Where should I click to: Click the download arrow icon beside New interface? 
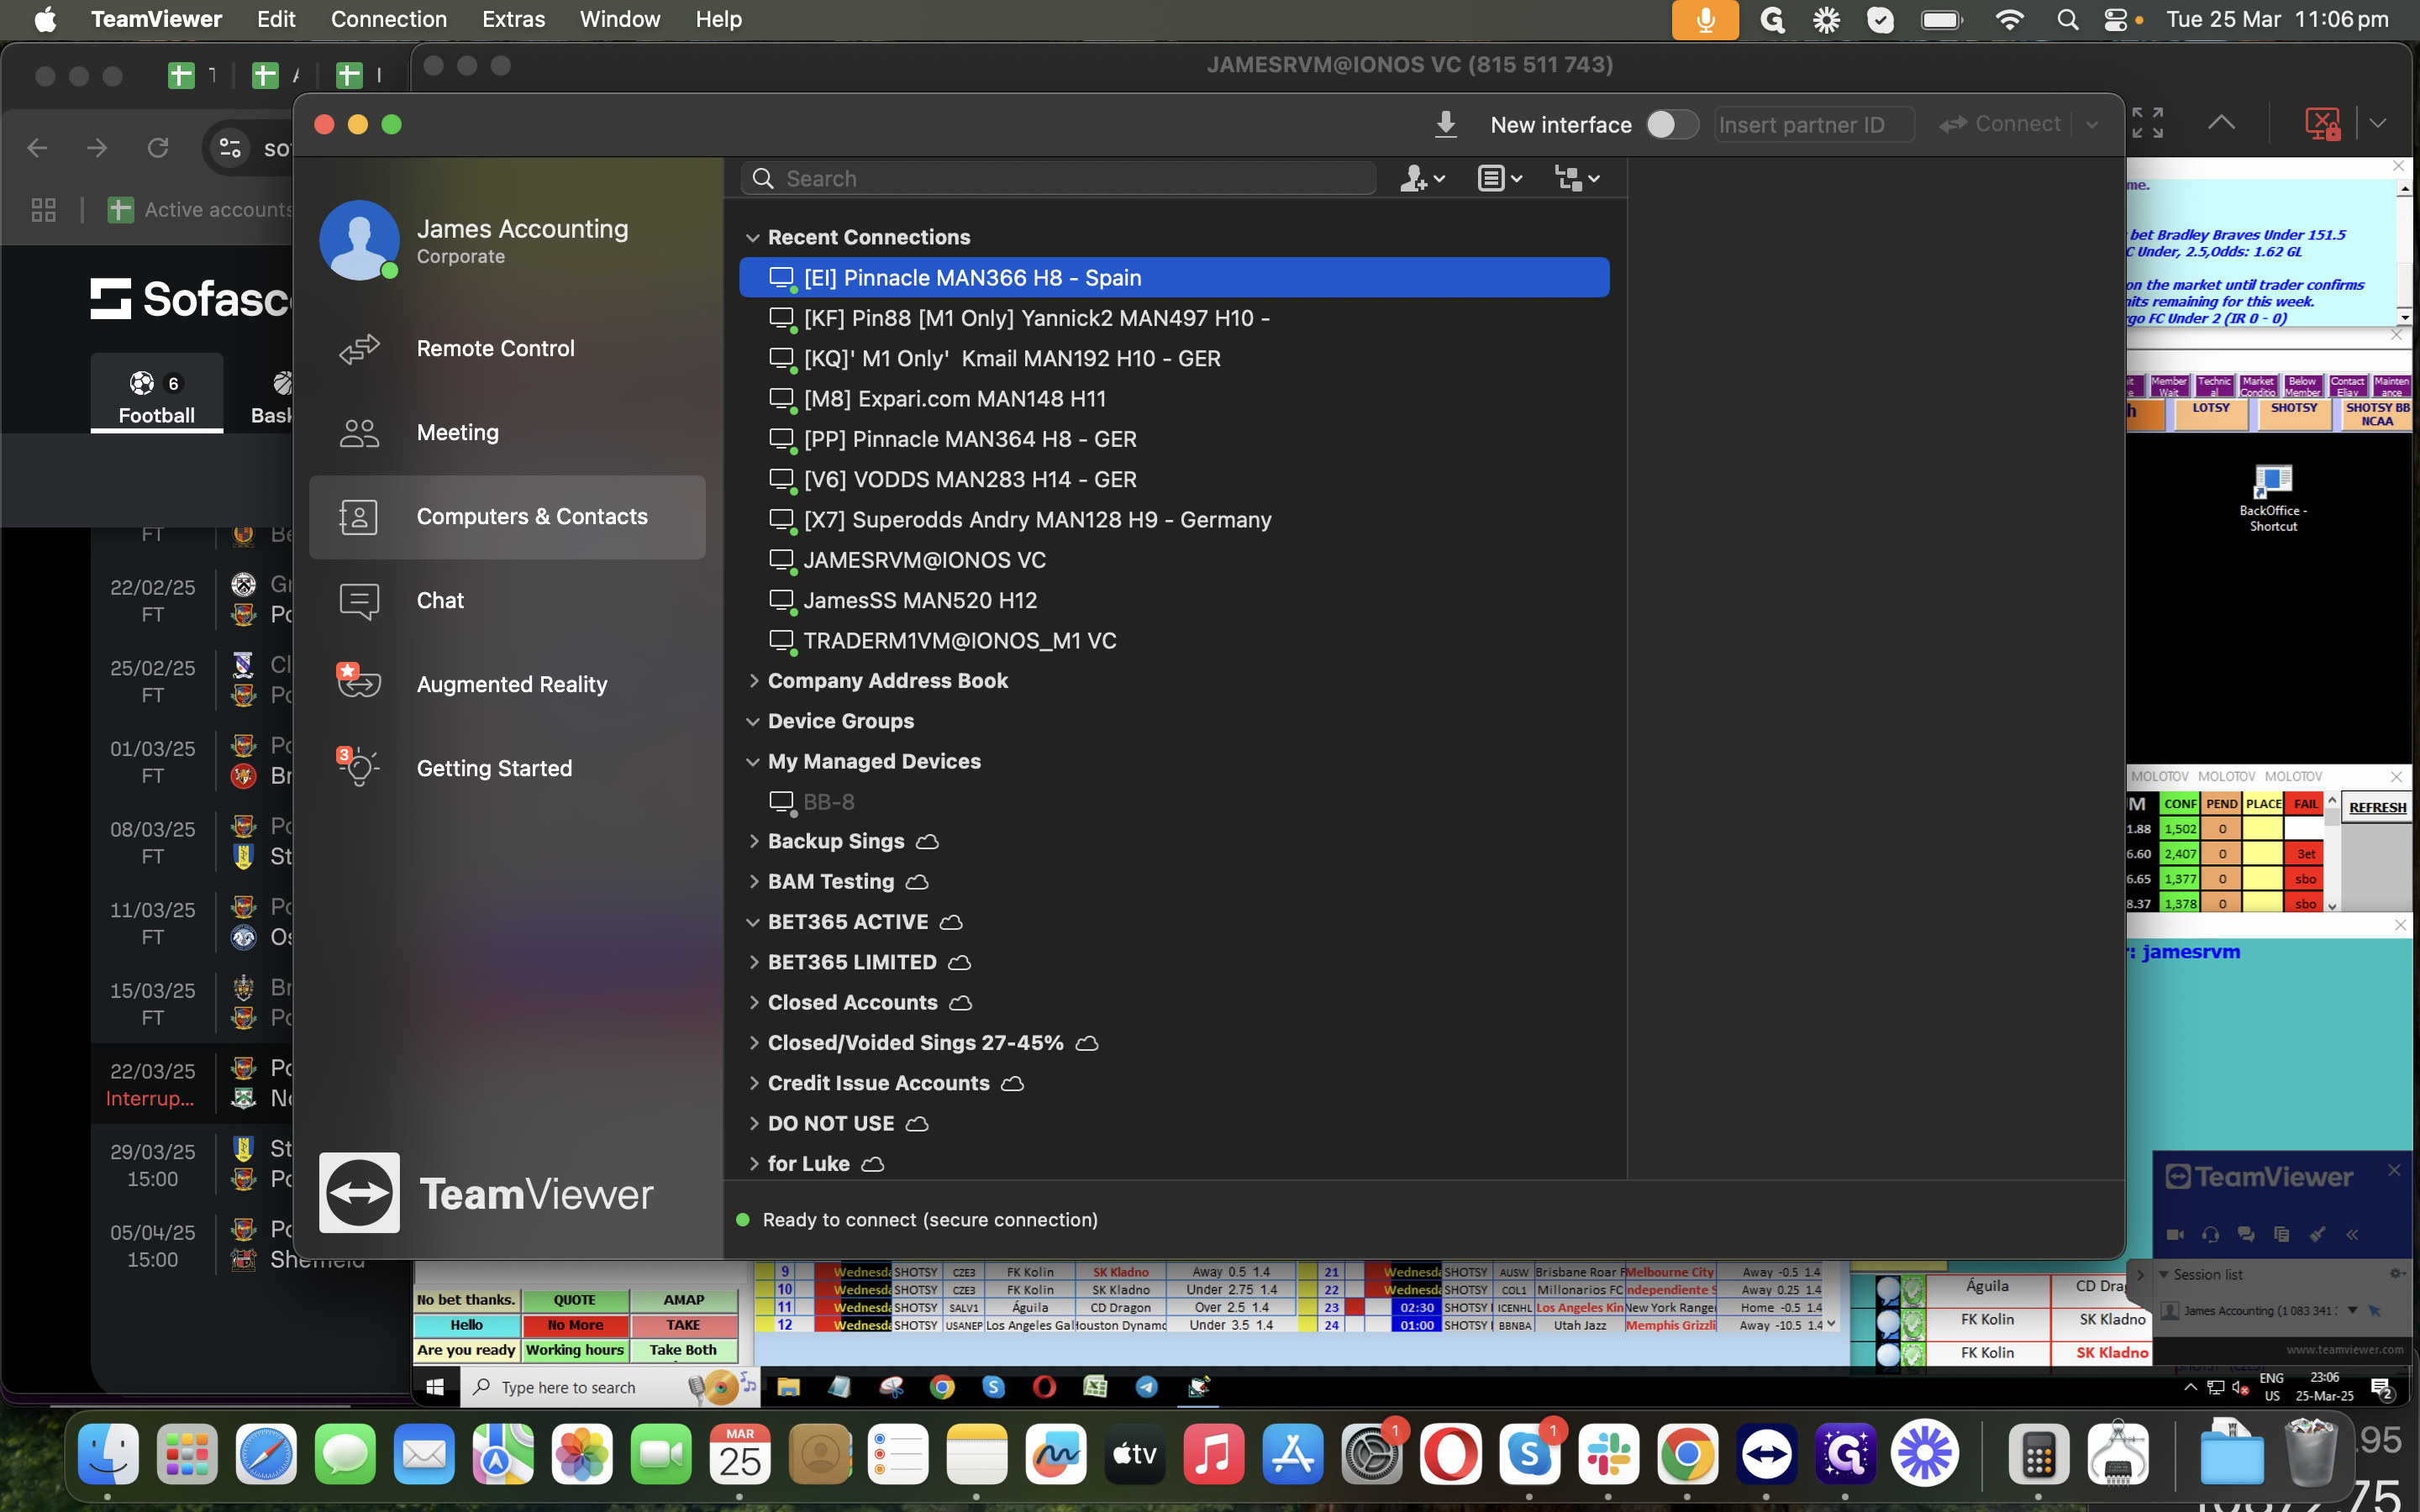[1445, 124]
